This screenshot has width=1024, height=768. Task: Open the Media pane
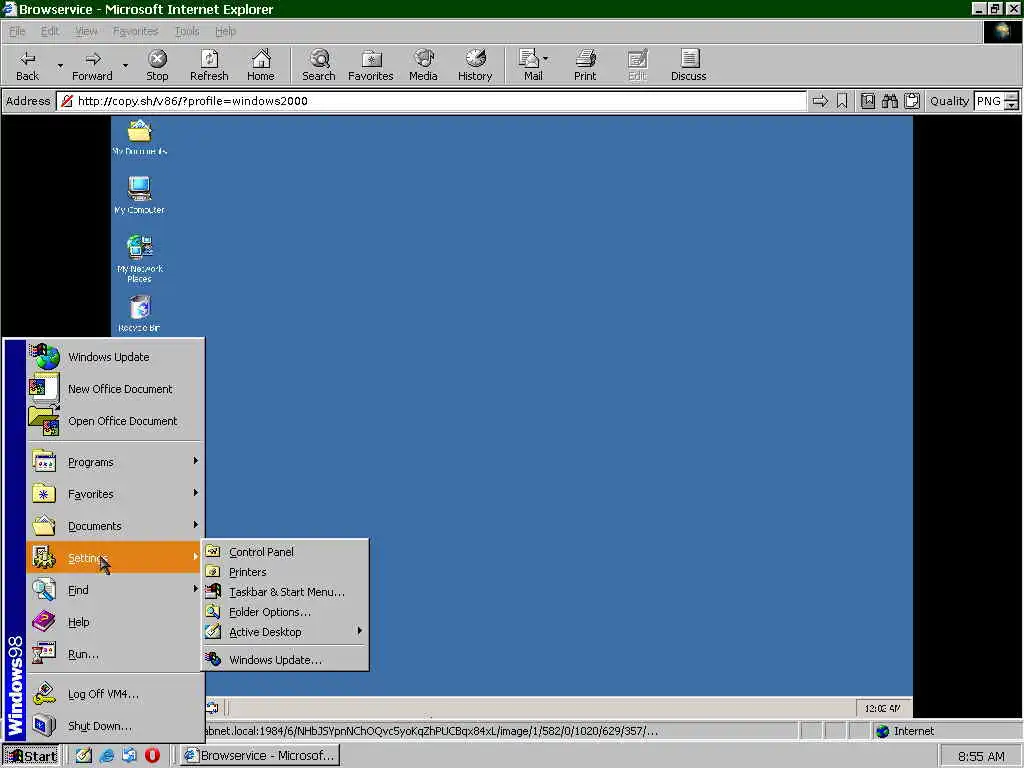pyautogui.click(x=423, y=65)
